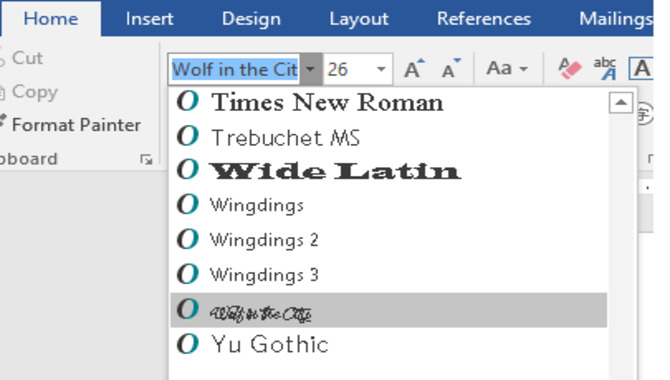Click the Decrease Font Size icon
This screenshot has width=670, height=380.
[x=451, y=69]
